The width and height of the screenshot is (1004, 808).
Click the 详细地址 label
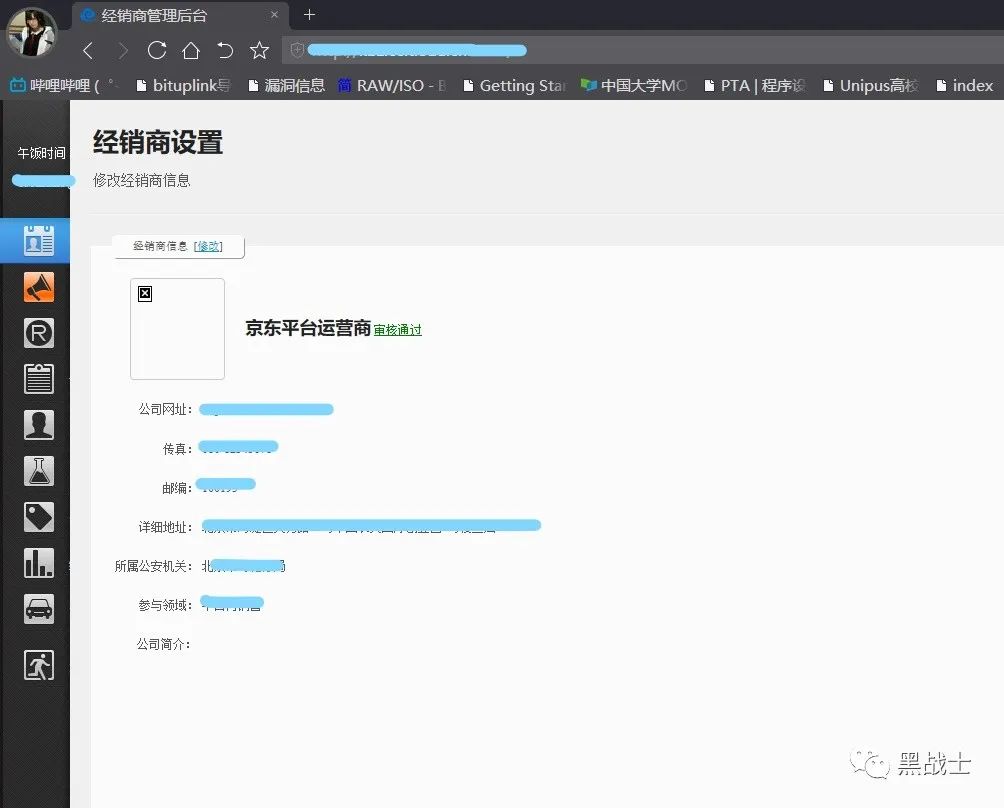coord(165,527)
